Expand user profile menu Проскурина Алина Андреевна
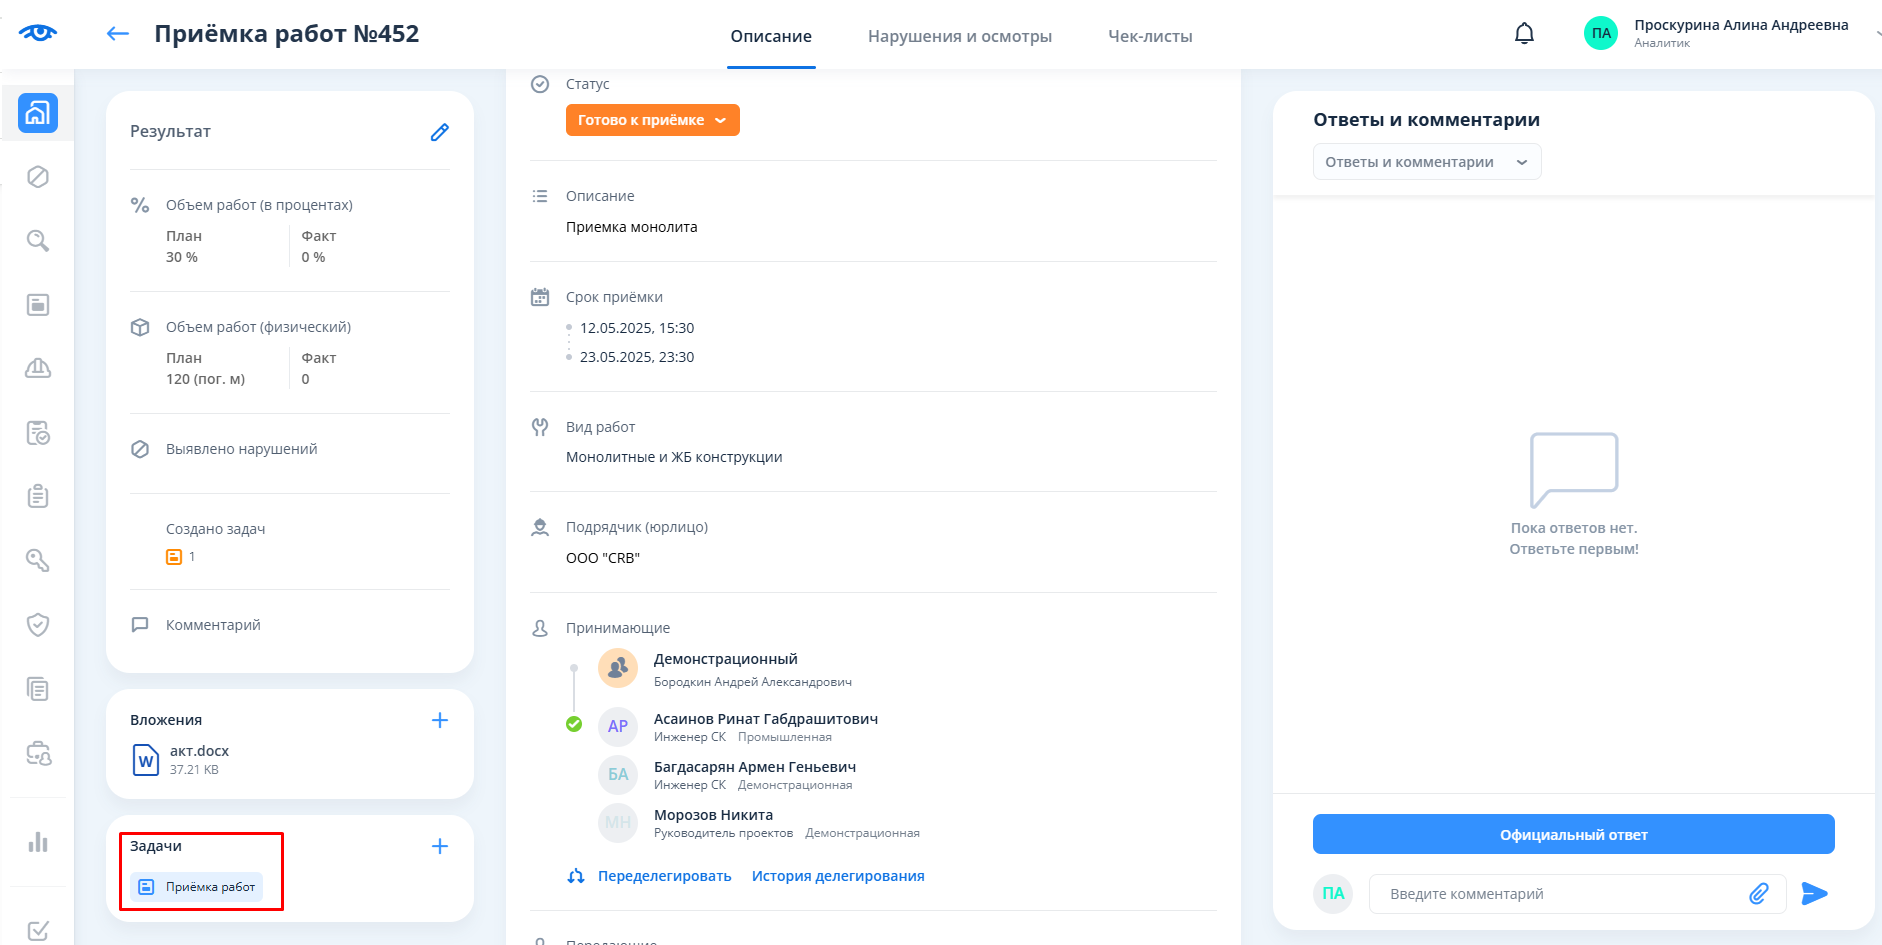 pos(1740,33)
